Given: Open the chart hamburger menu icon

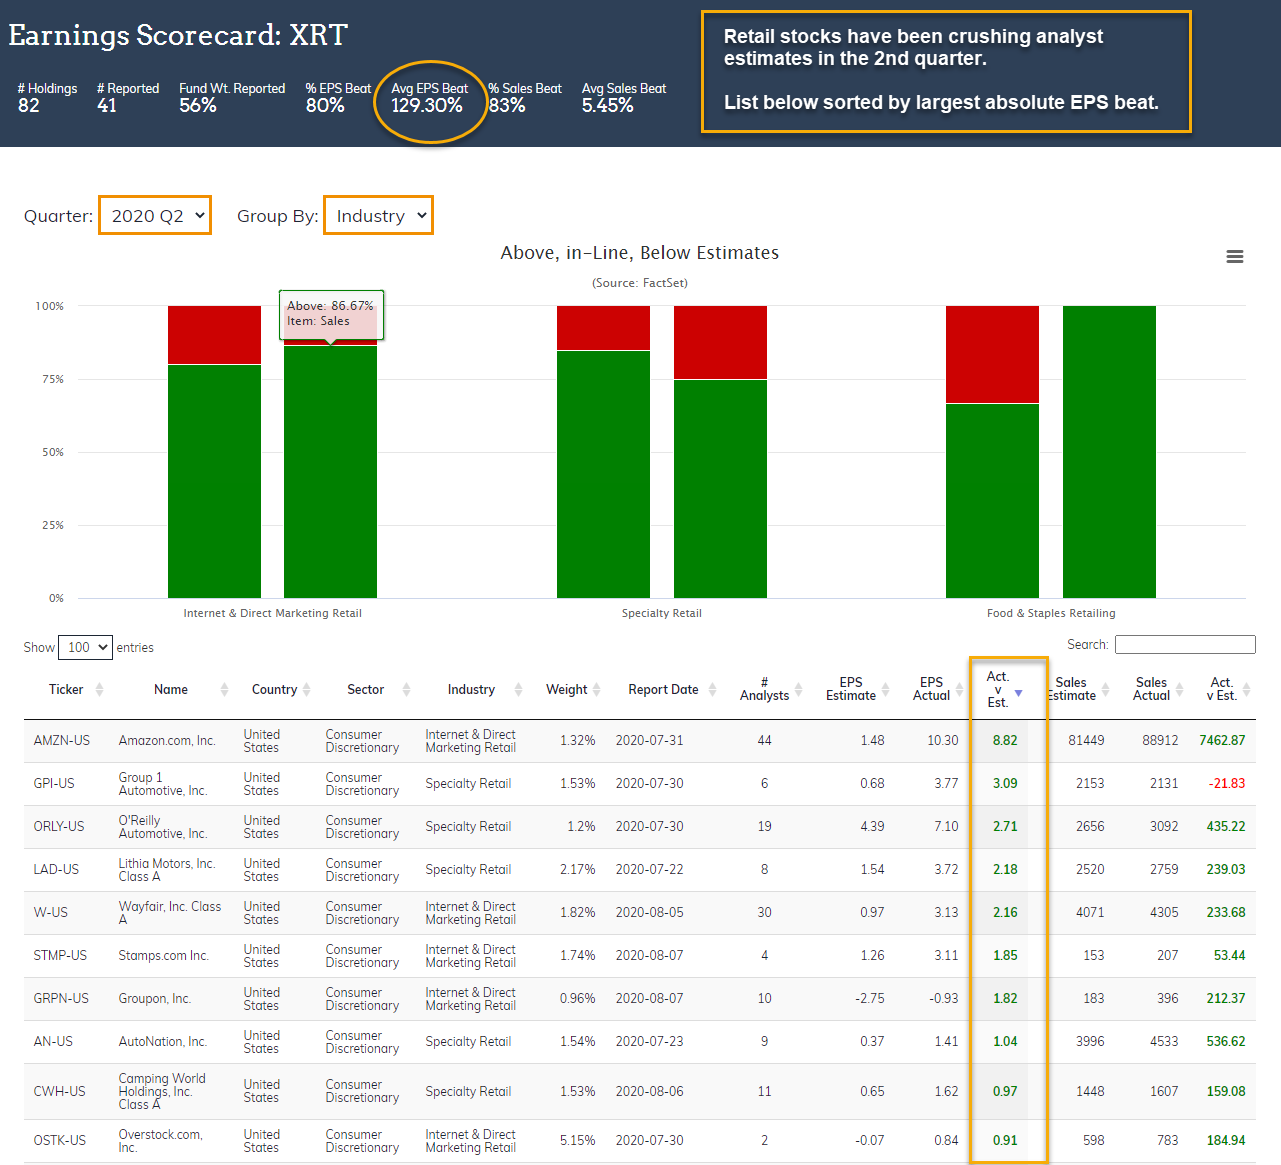Looking at the screenshot, I should click(1235, 257).
